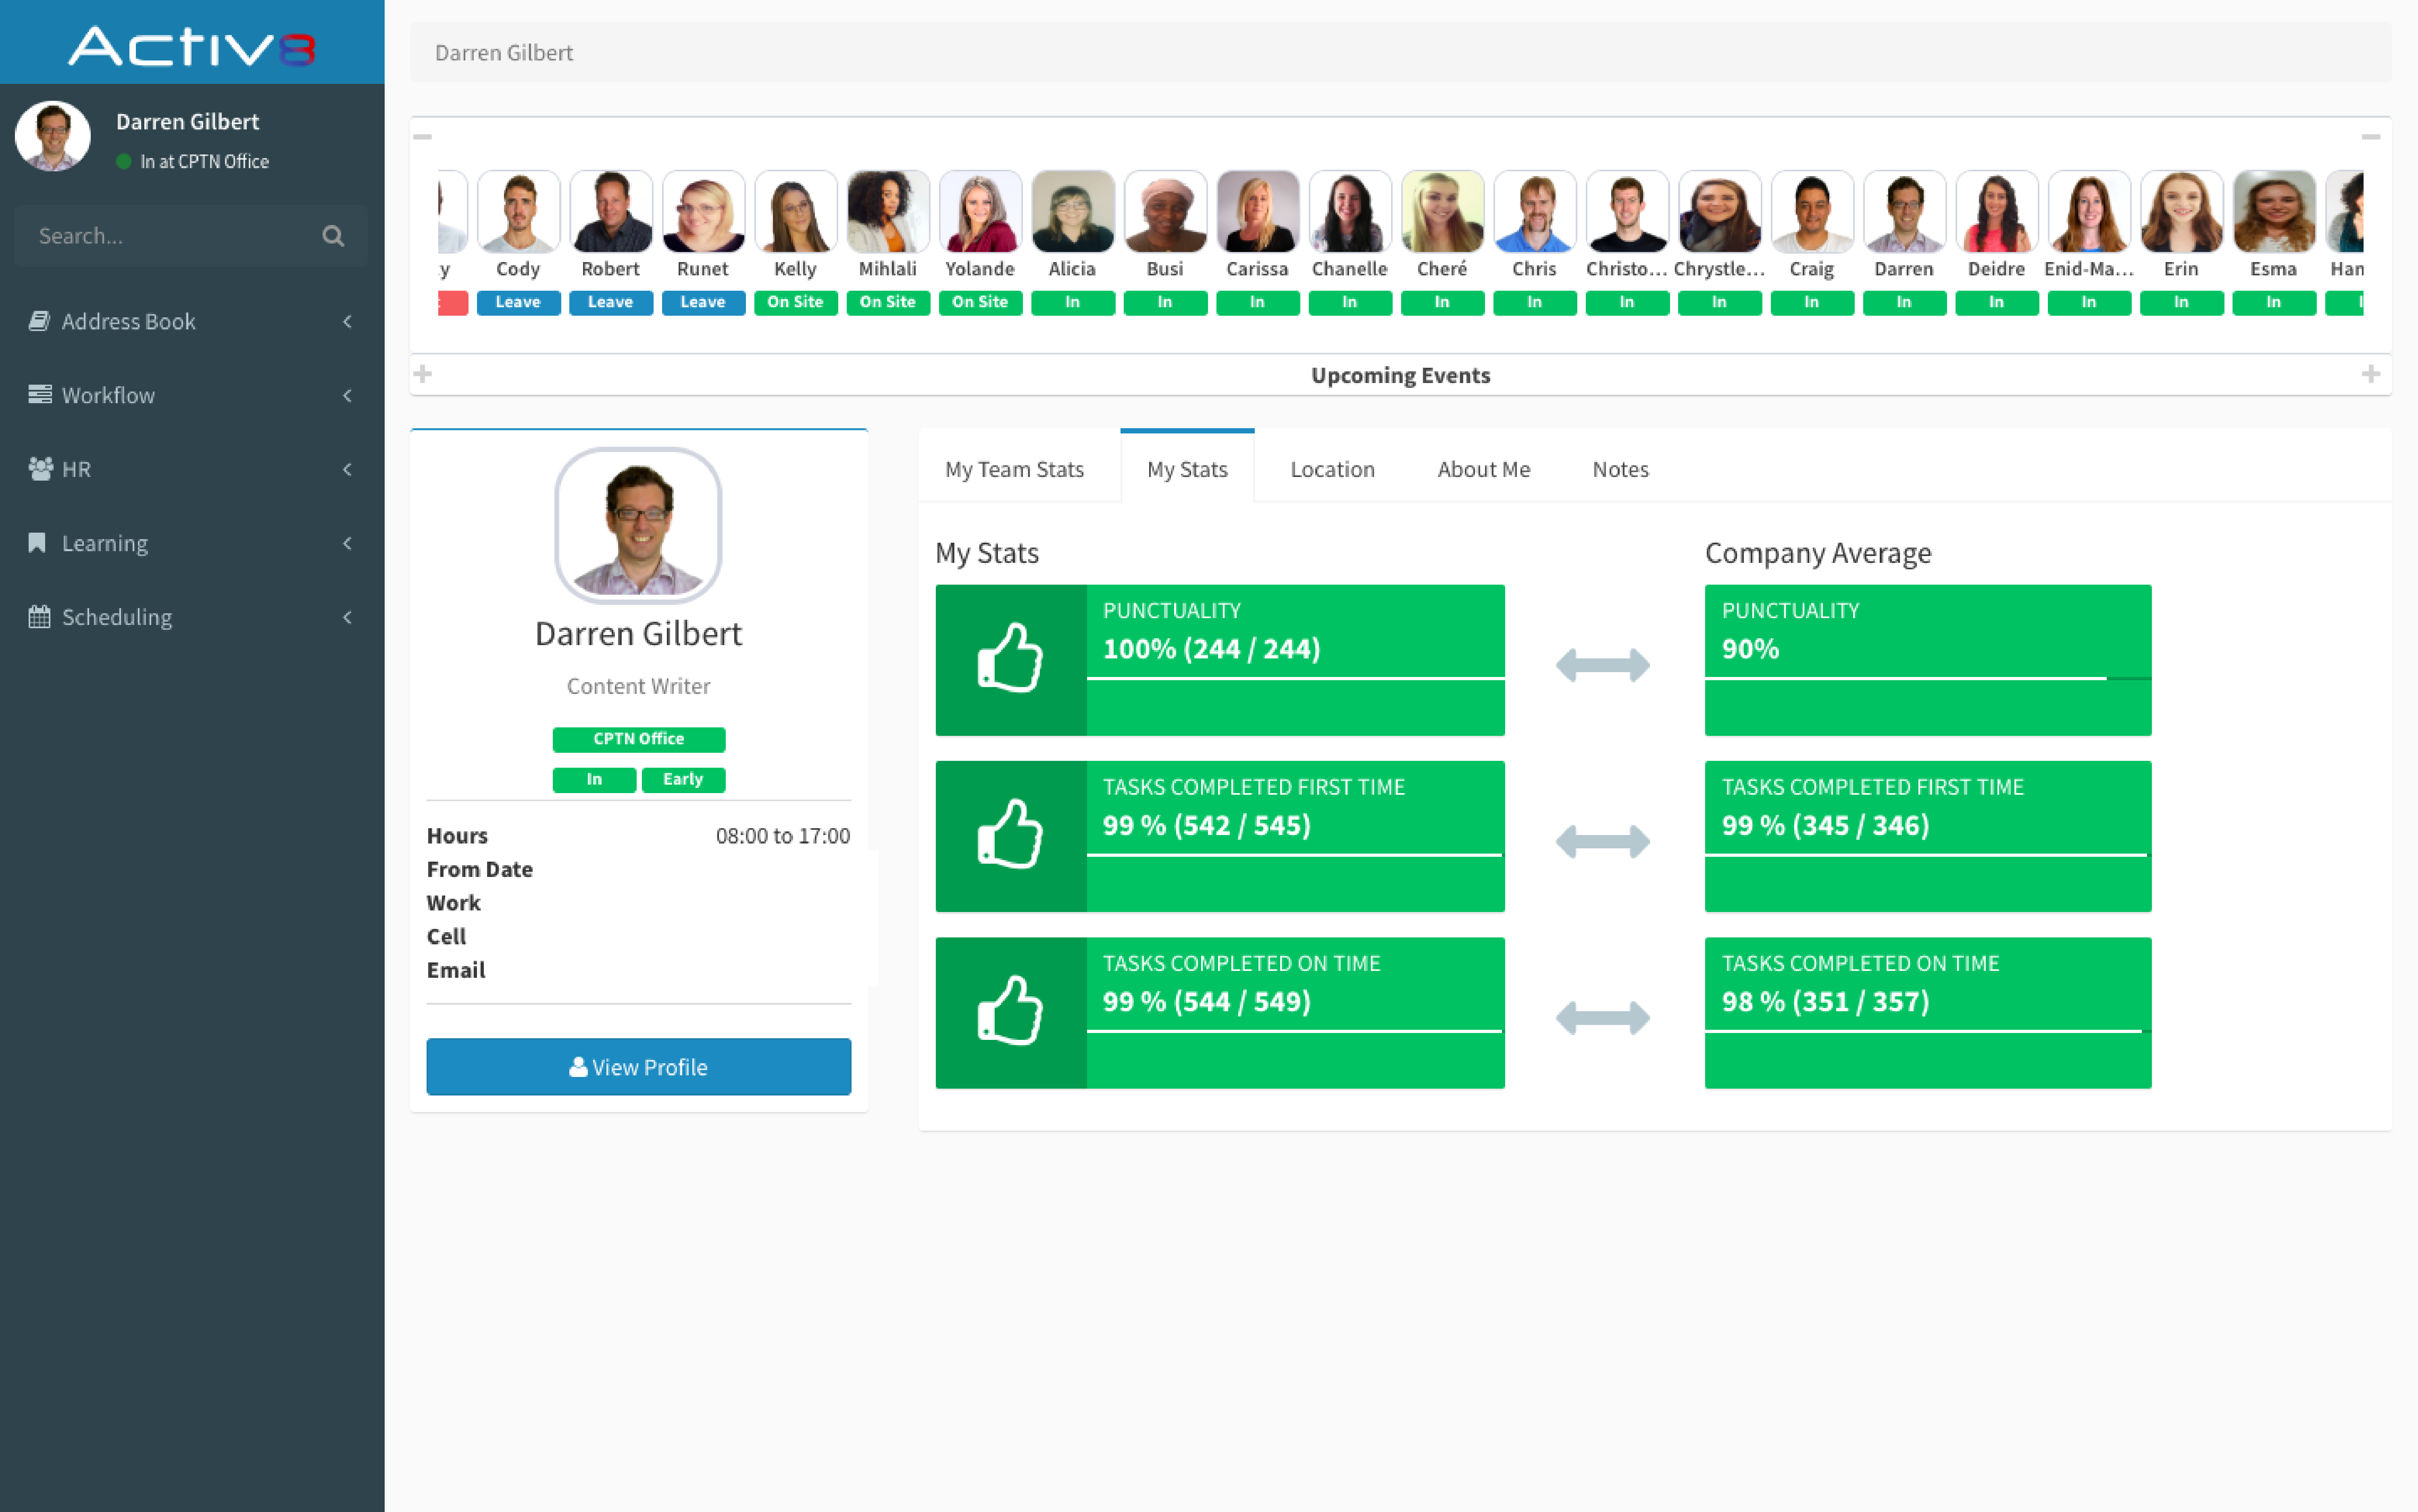This screenshot has width=2418, height=1512.
Task: Click the Early status badge on the profile card
Action: 683,780
